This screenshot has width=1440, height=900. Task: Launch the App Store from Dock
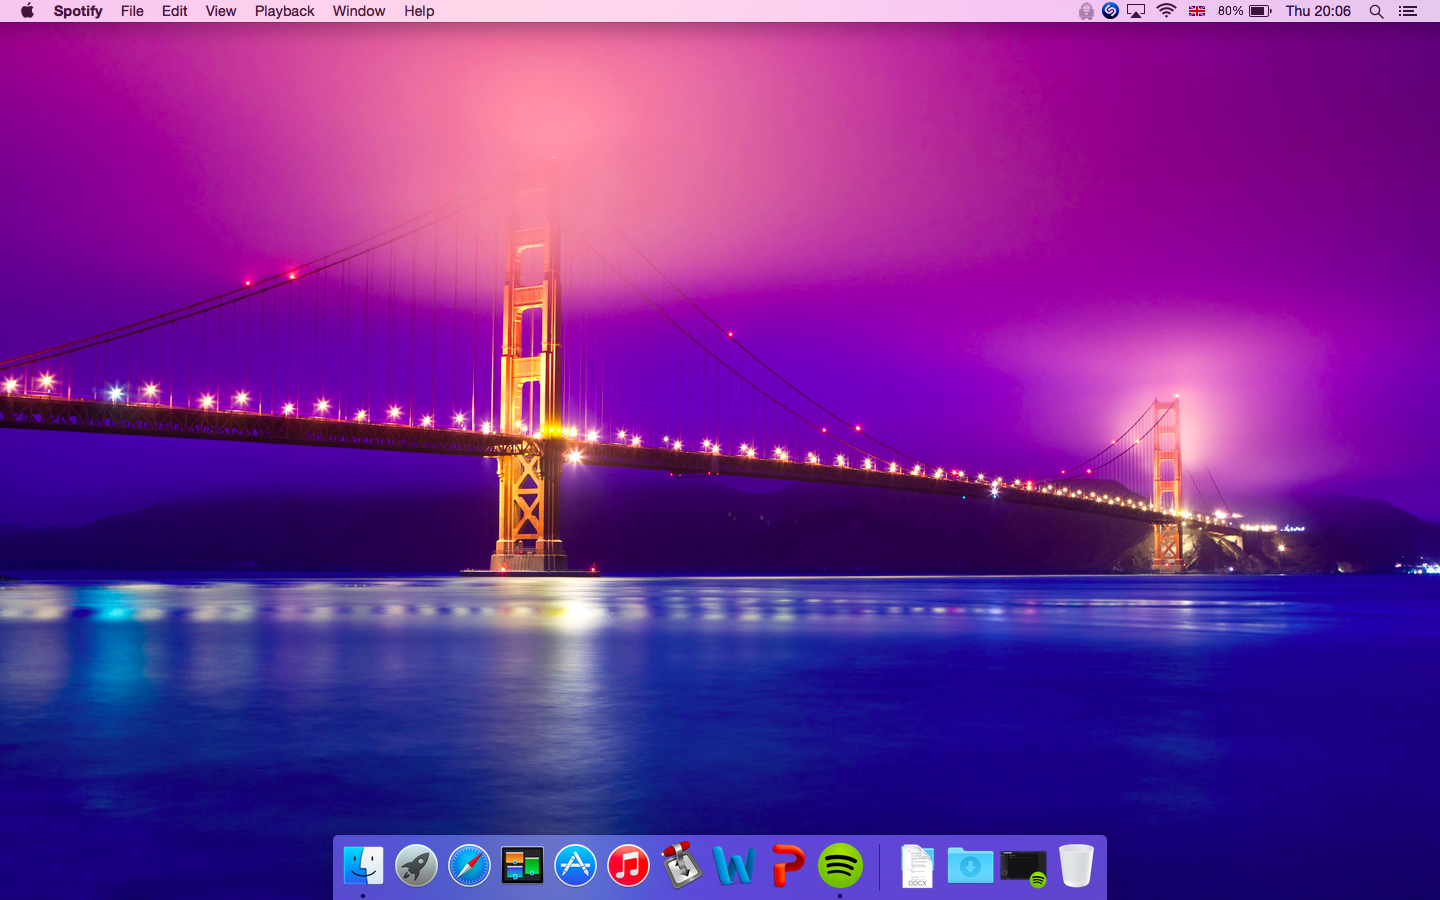(575, 865)
